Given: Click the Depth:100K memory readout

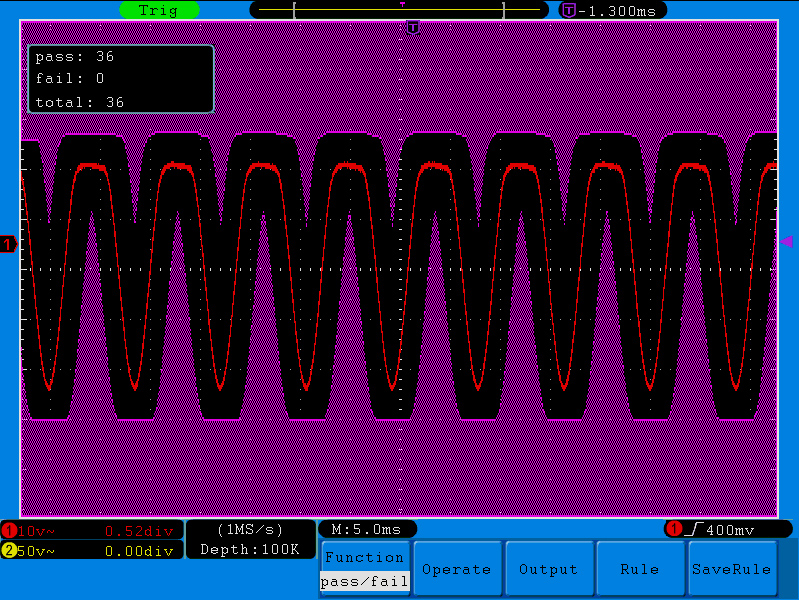Looking at the screenshot, I should pos(250,550).
